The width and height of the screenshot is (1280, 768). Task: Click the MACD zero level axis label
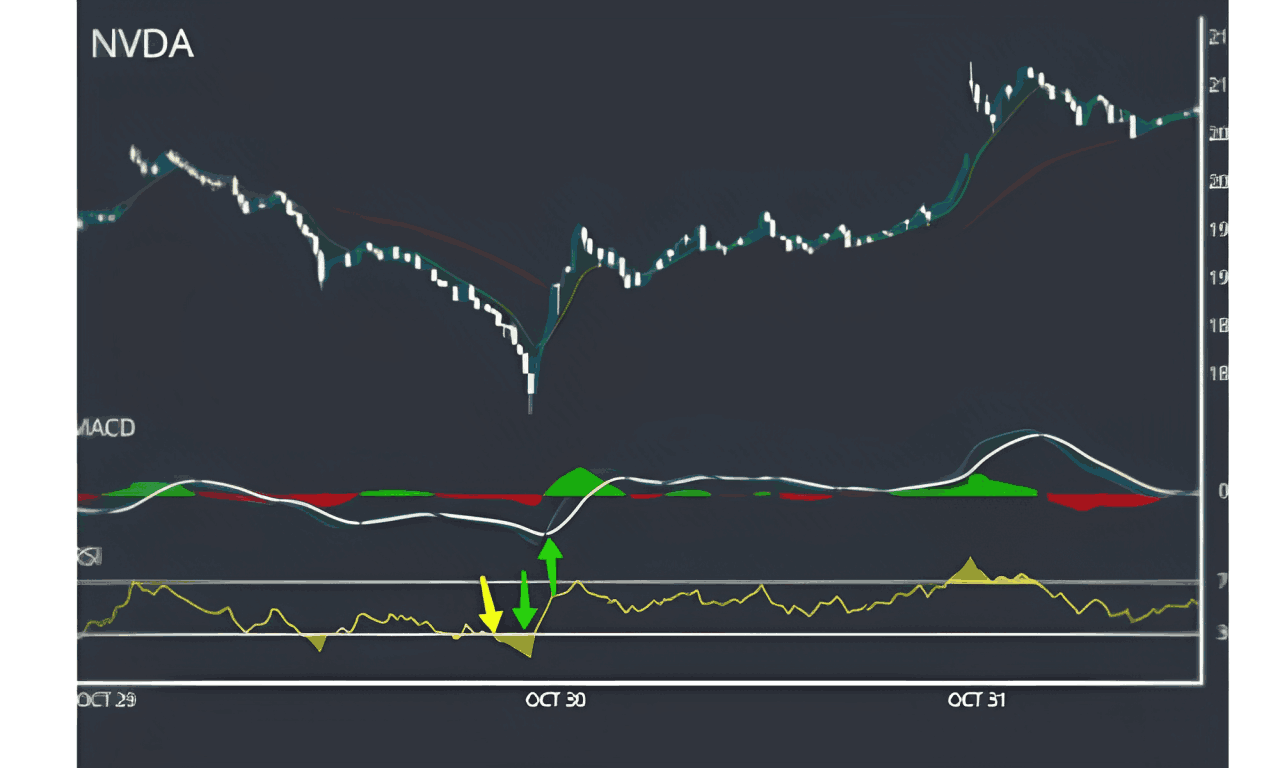tap(1222, 491)
